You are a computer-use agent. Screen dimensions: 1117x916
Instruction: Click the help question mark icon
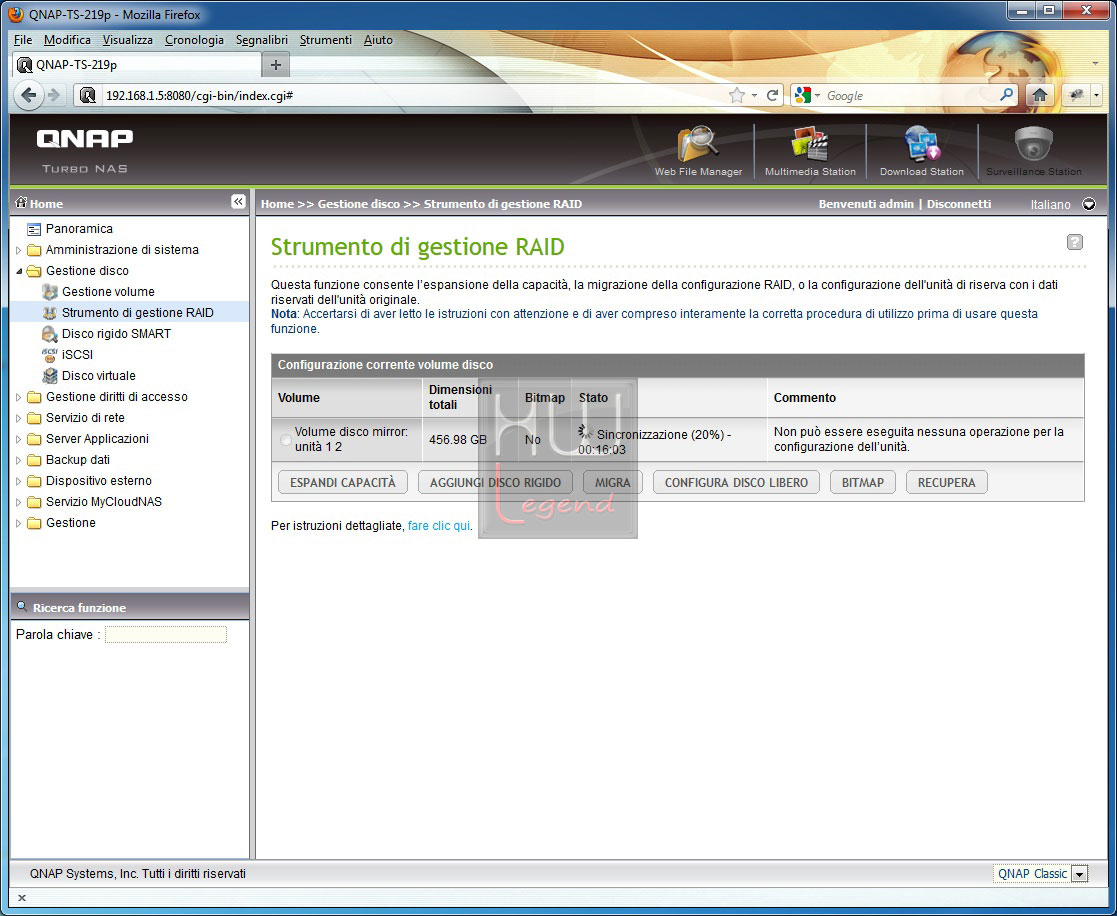pos(1075,242)
